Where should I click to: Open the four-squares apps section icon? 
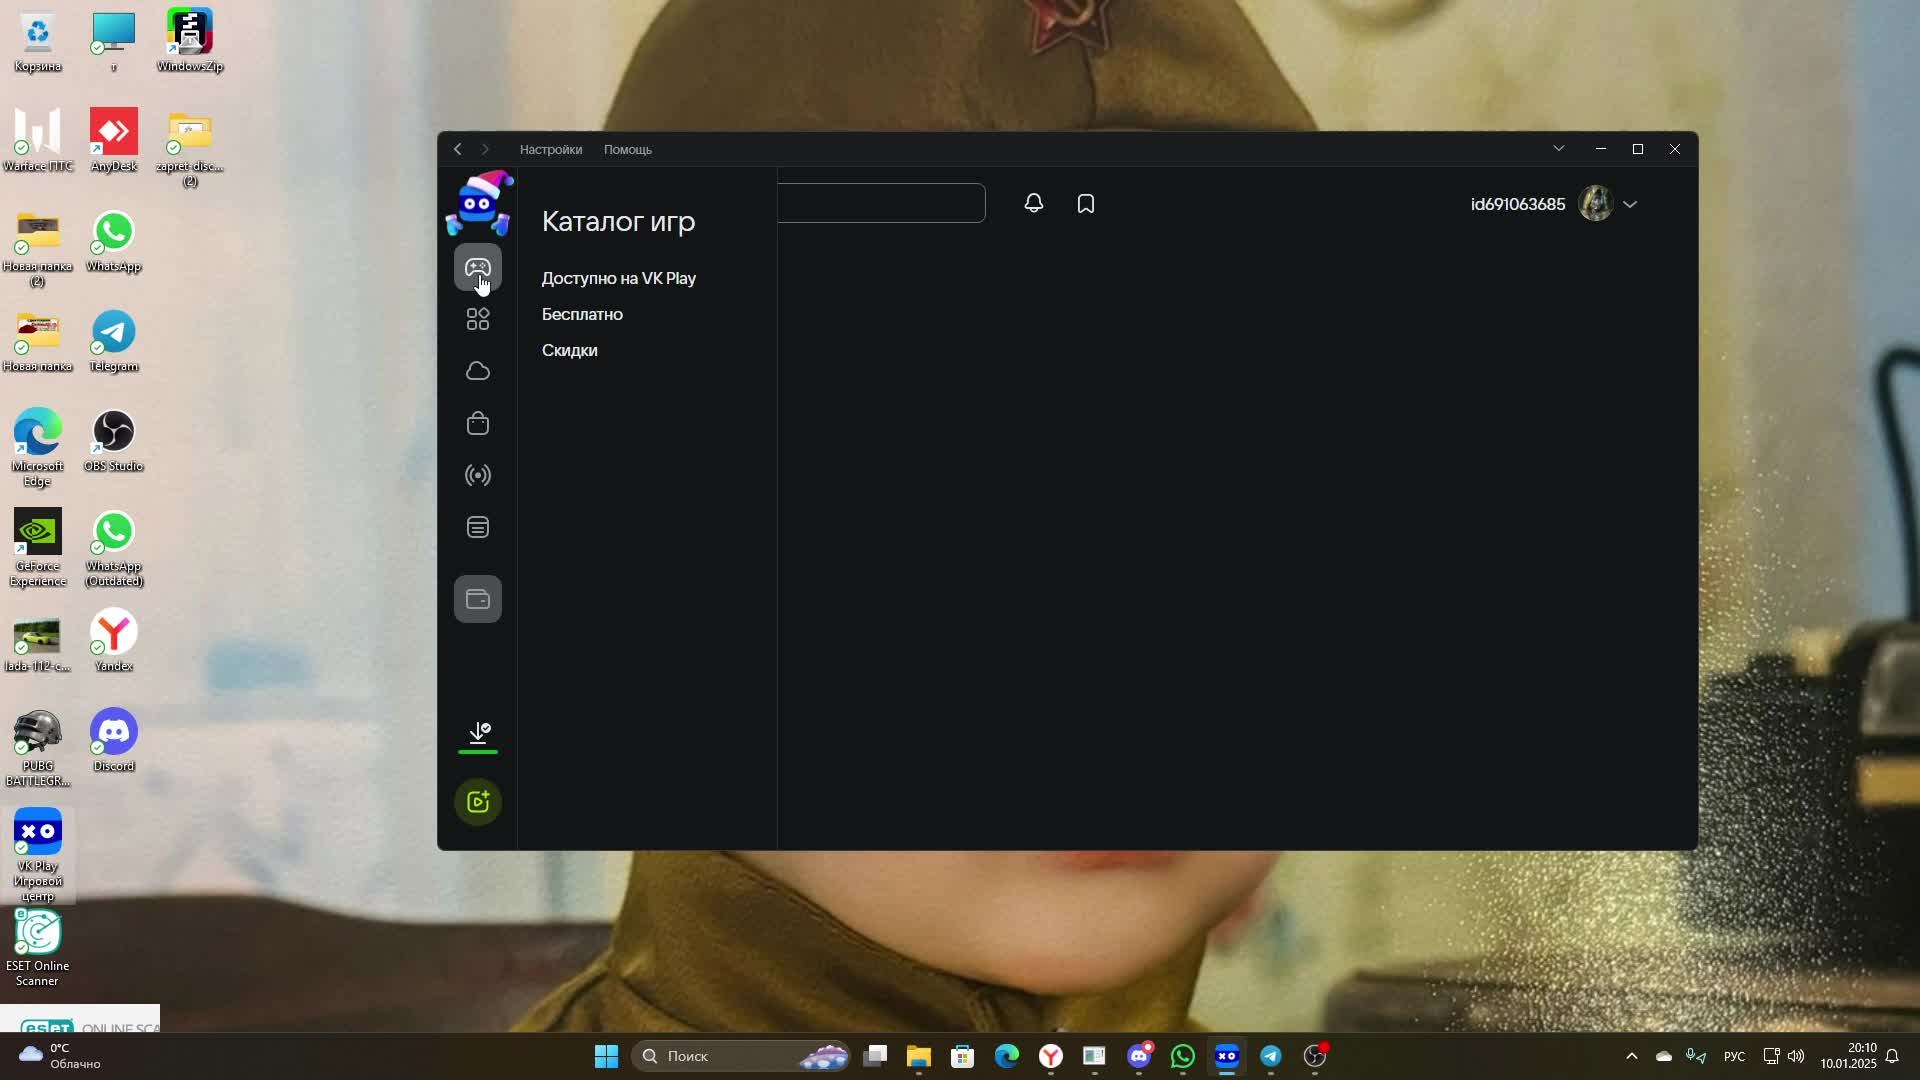click(477, 319)
